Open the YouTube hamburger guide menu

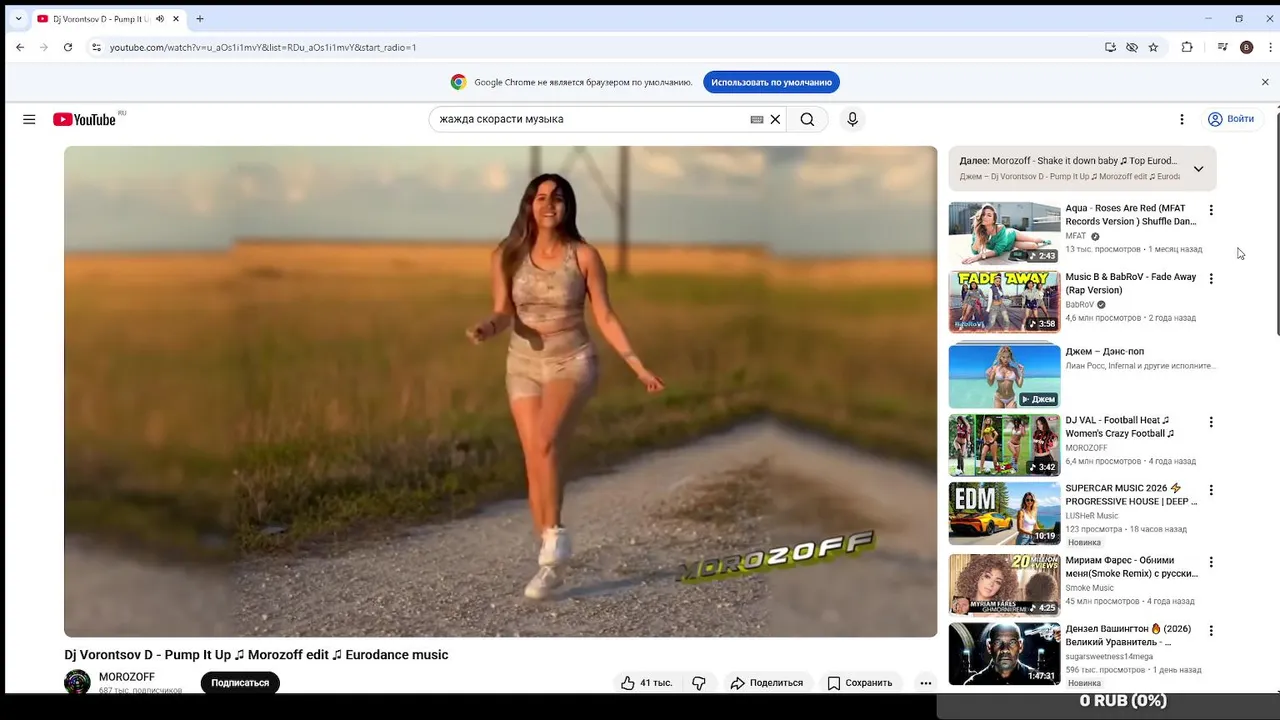(x=29, y=119)
